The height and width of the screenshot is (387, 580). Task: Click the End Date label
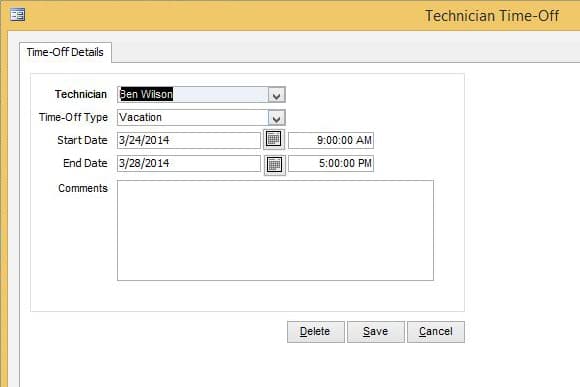(x=85, y=163)
